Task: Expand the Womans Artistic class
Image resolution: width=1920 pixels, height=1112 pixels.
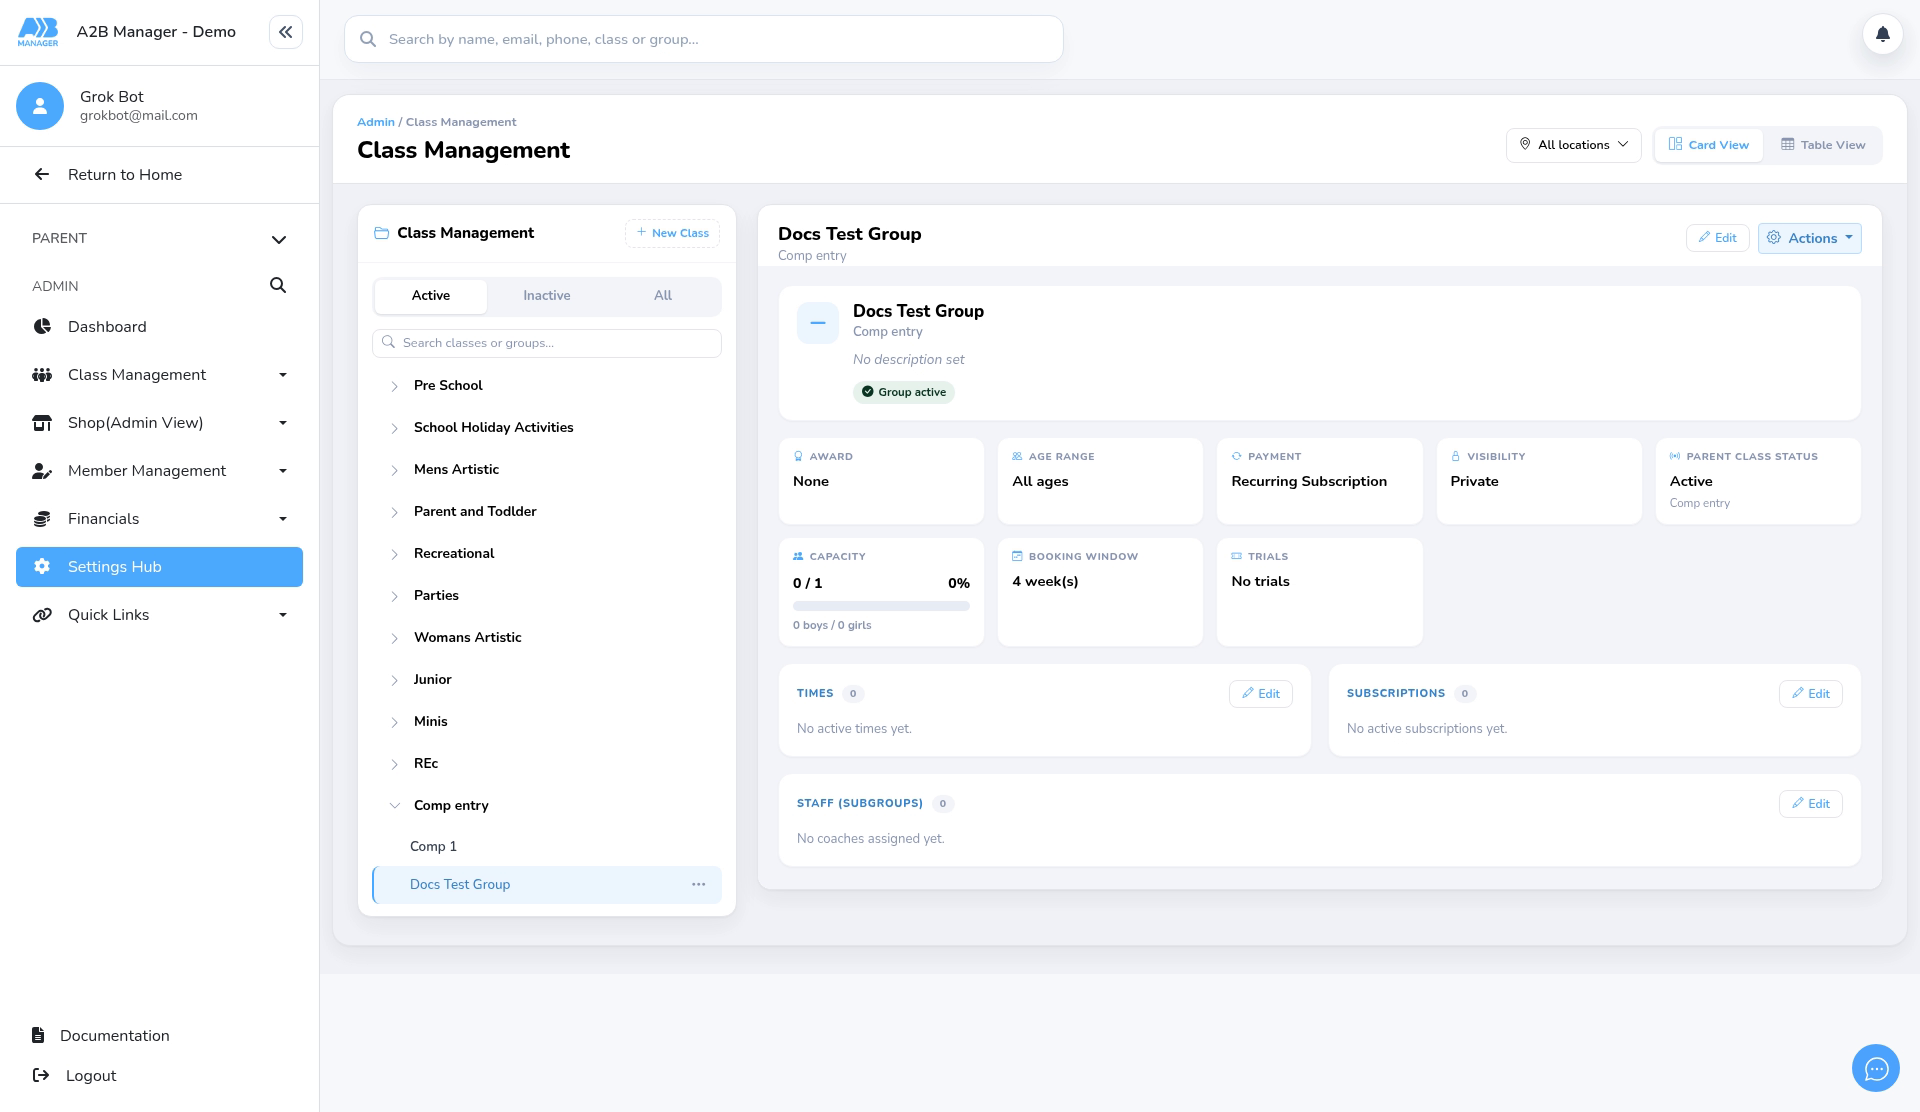Action: [394, 638]
